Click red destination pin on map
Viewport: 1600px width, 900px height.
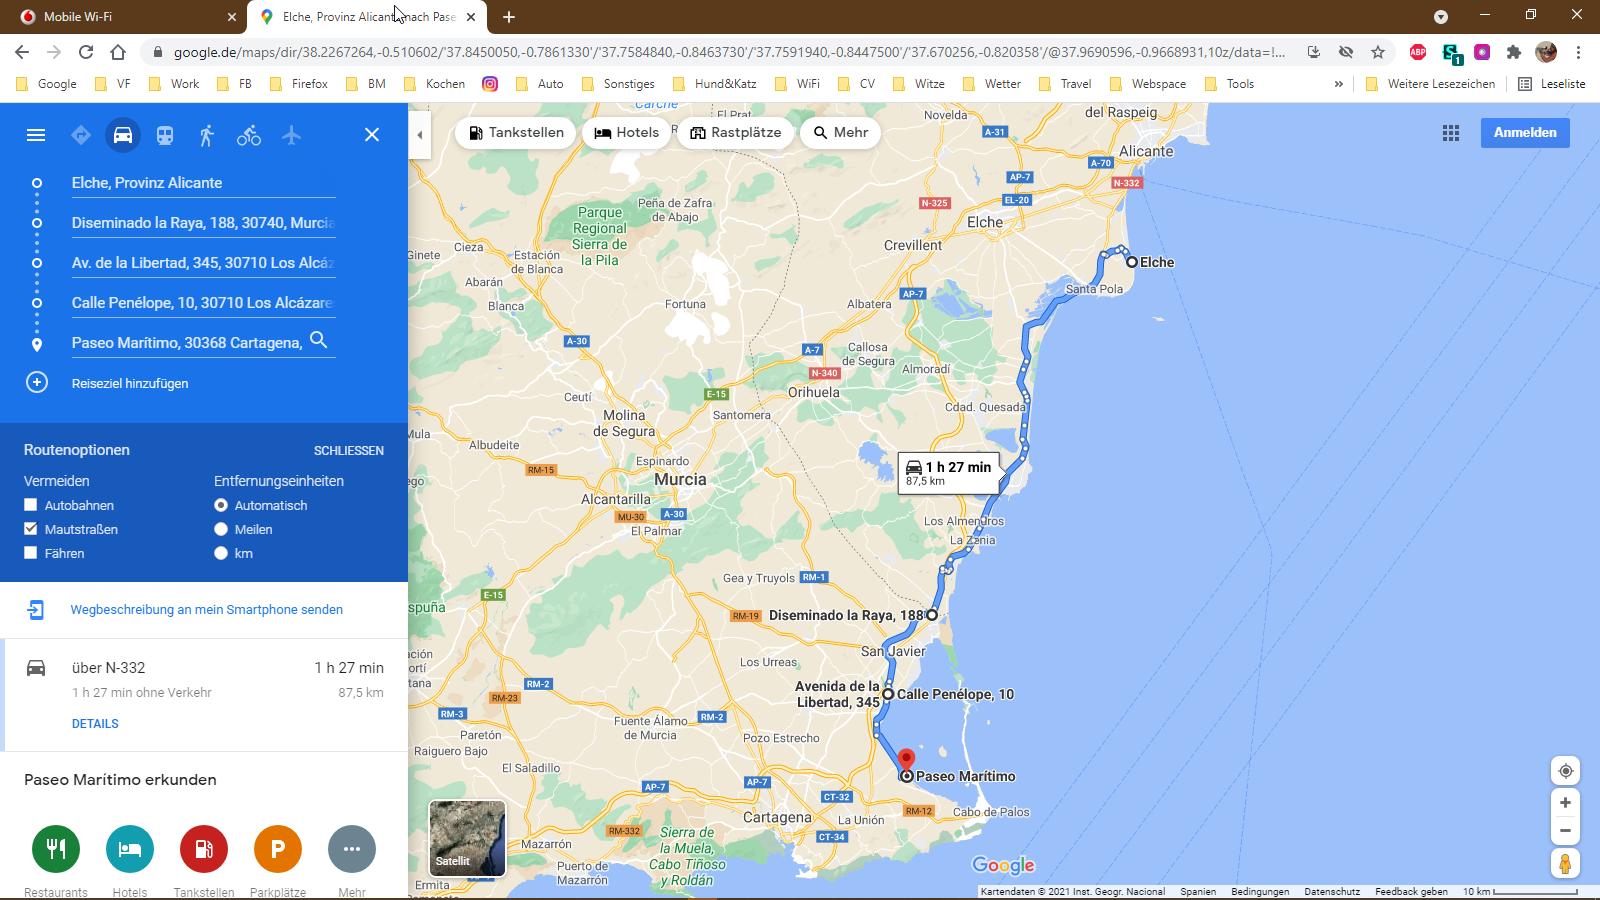pyautogui.click(x=906, y=762)
